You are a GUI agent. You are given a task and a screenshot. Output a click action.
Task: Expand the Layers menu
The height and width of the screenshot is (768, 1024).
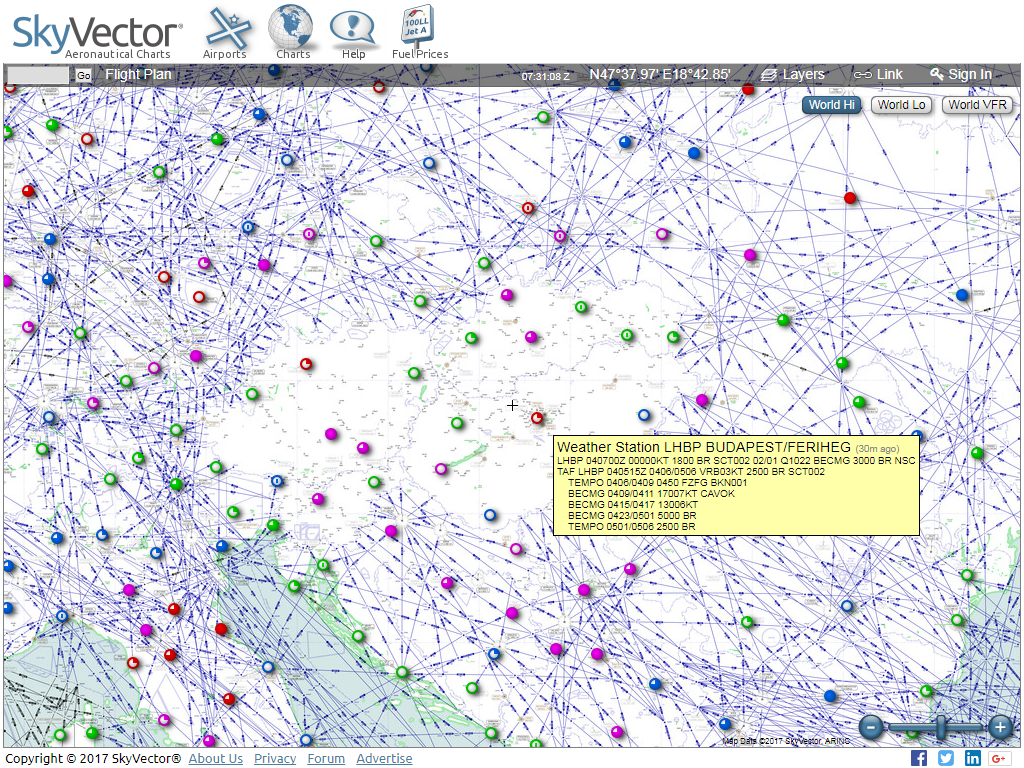click(792, 74)
